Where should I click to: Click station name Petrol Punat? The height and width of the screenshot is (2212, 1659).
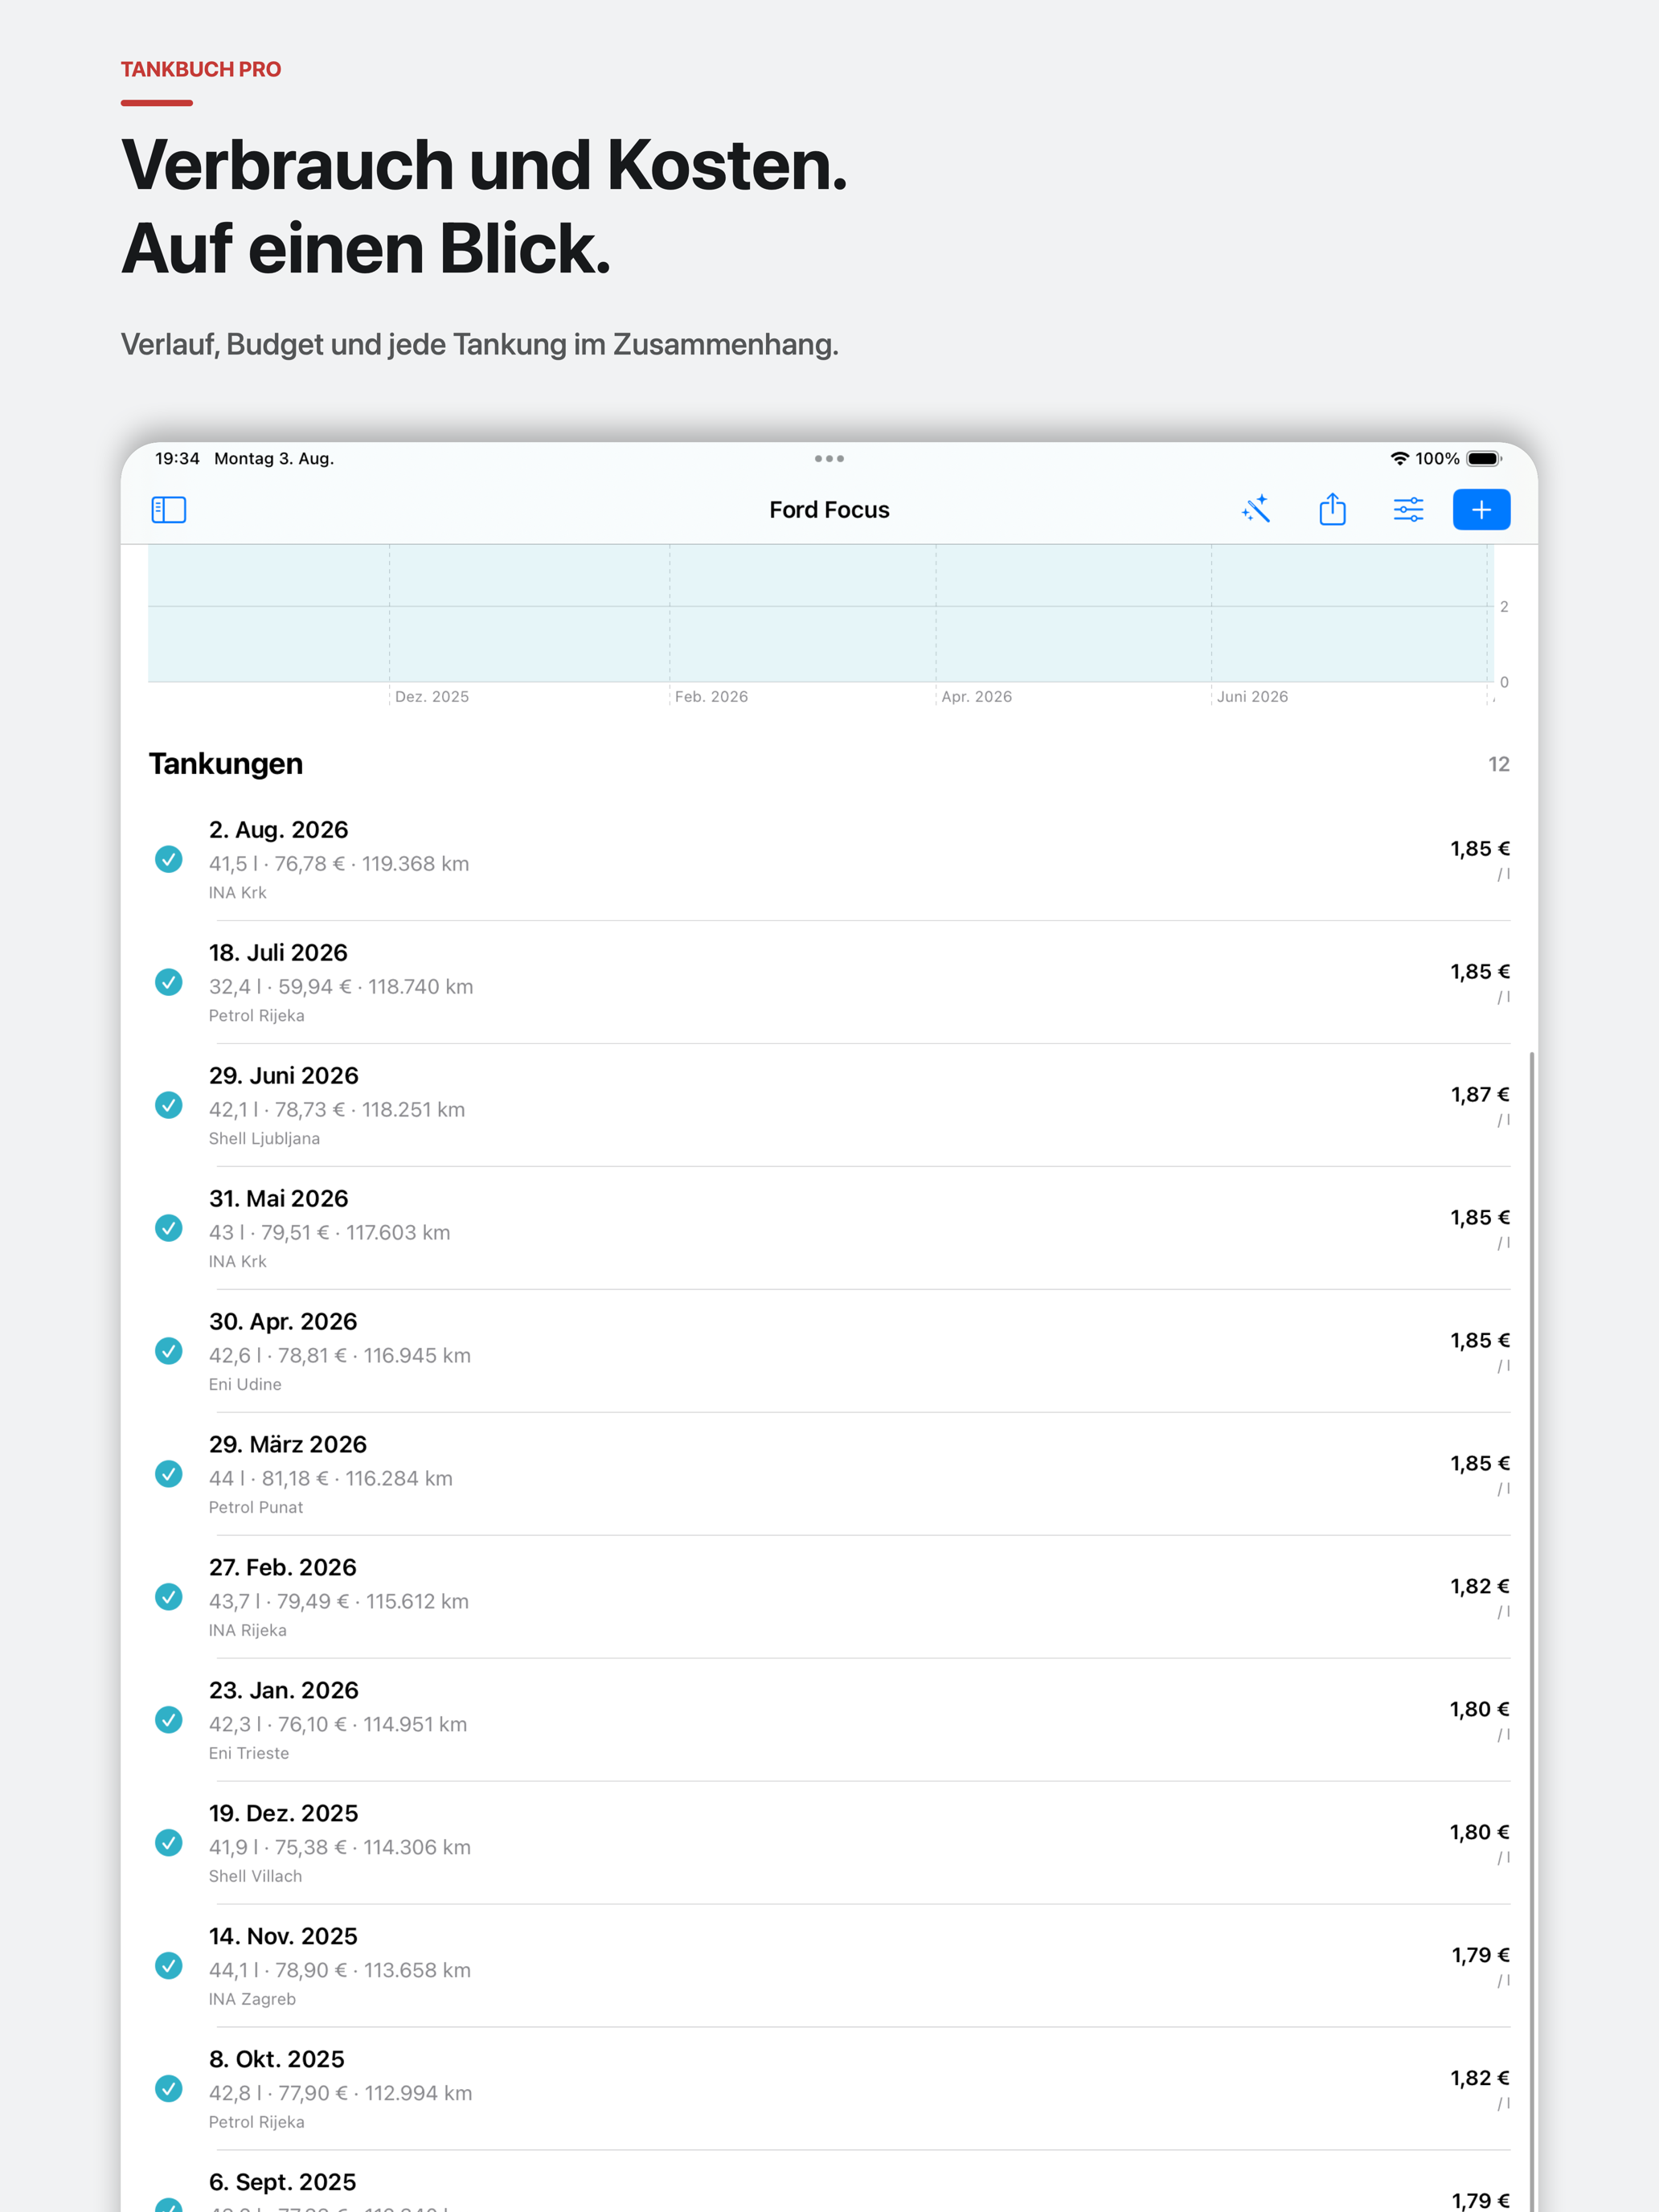click(x=256, y=1508)
